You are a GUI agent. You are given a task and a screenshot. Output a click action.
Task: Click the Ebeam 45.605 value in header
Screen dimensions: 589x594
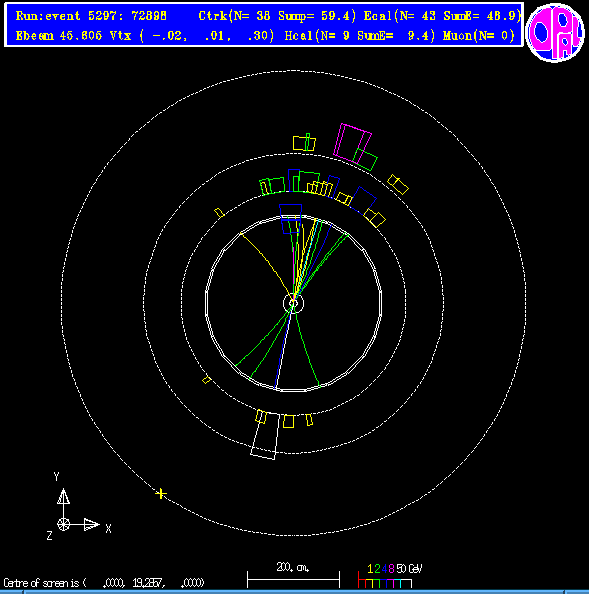(59, 36)
